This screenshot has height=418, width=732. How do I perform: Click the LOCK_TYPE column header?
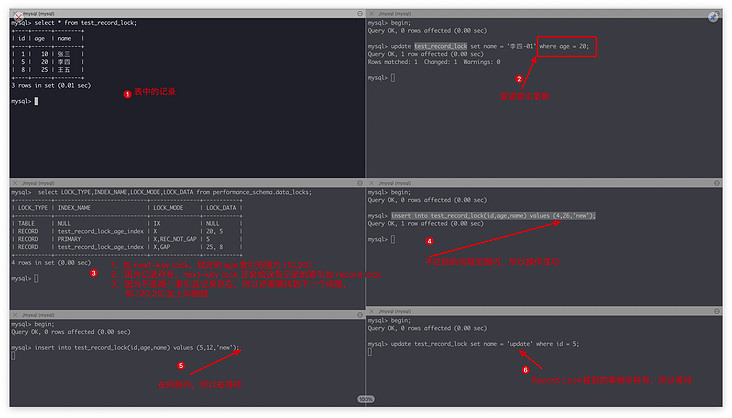pyautogui.click(x=33, y=208)
